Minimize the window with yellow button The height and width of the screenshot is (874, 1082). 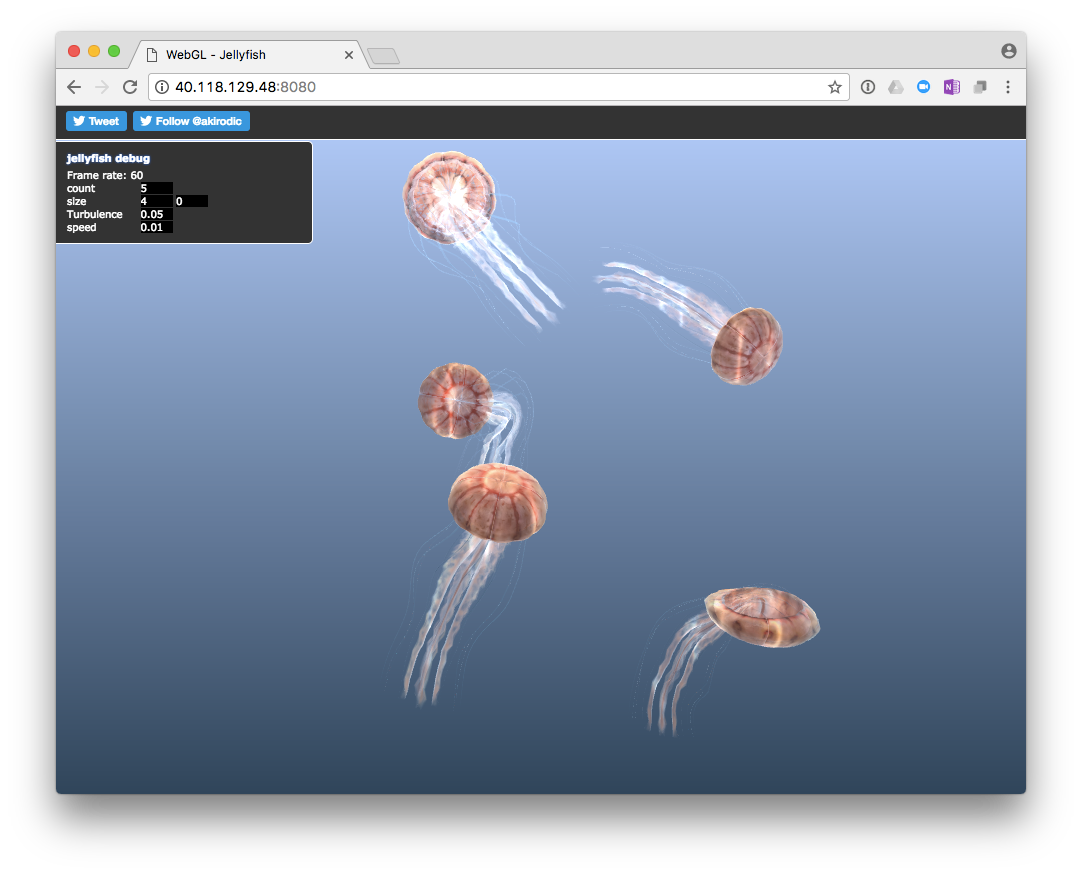(x=94, y=51)
